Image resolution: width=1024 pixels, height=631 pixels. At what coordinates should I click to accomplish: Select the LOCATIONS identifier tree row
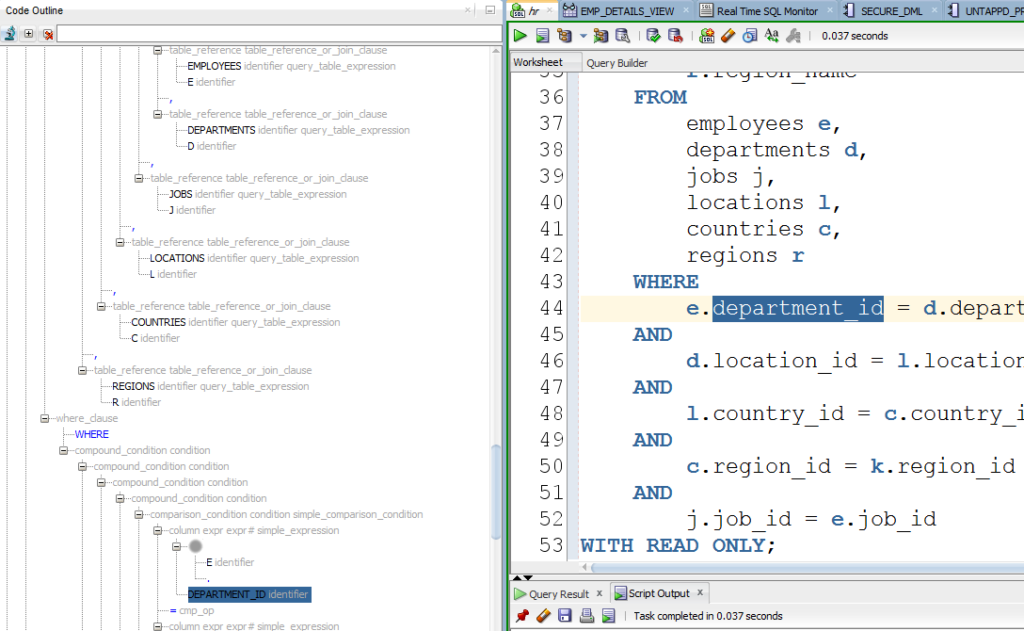pos(254,258)
